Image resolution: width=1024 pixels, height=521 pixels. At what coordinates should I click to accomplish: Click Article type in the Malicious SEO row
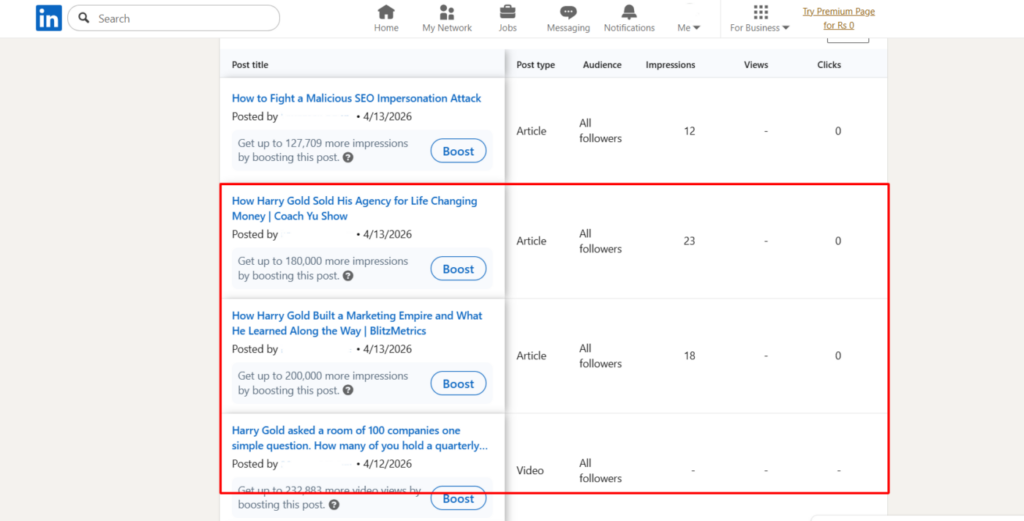pos(532,131)
